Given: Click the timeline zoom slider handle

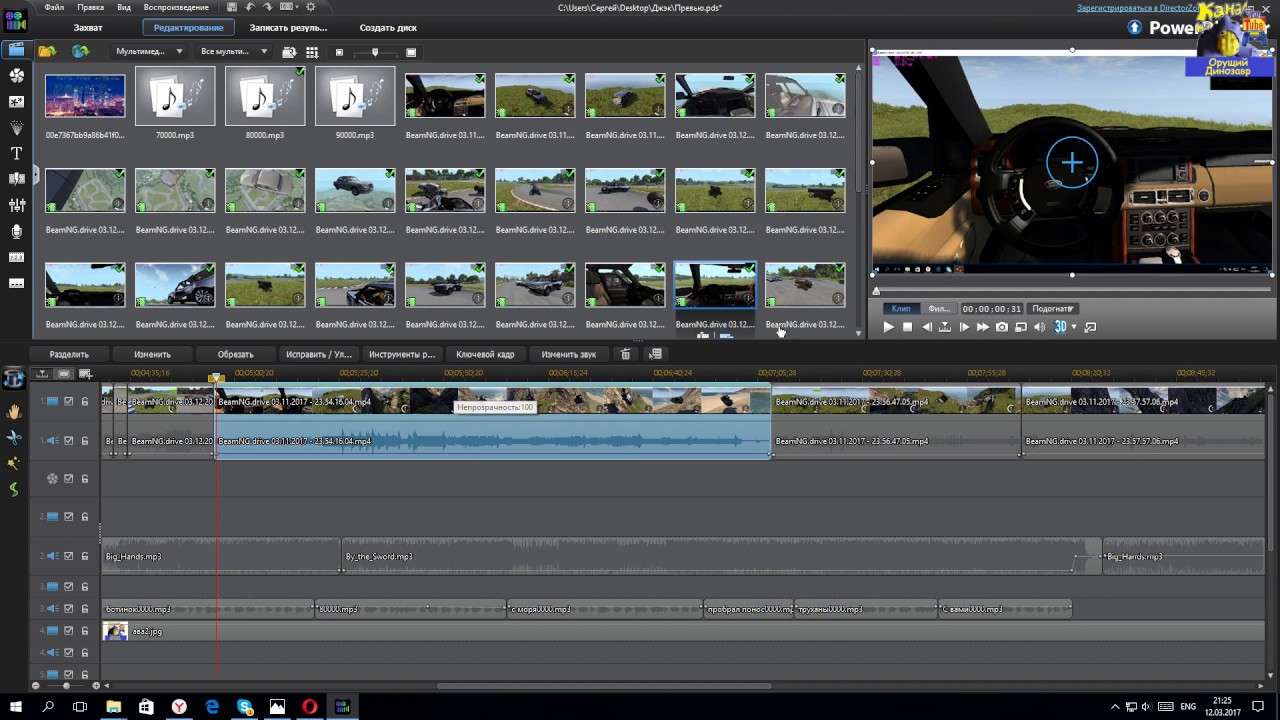Looking at the screenshot, I should coord(66,686).
